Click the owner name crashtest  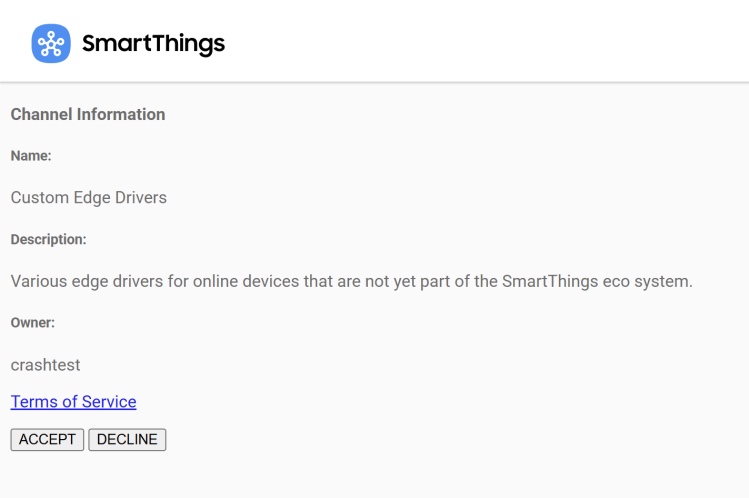(x=45, y=365)
